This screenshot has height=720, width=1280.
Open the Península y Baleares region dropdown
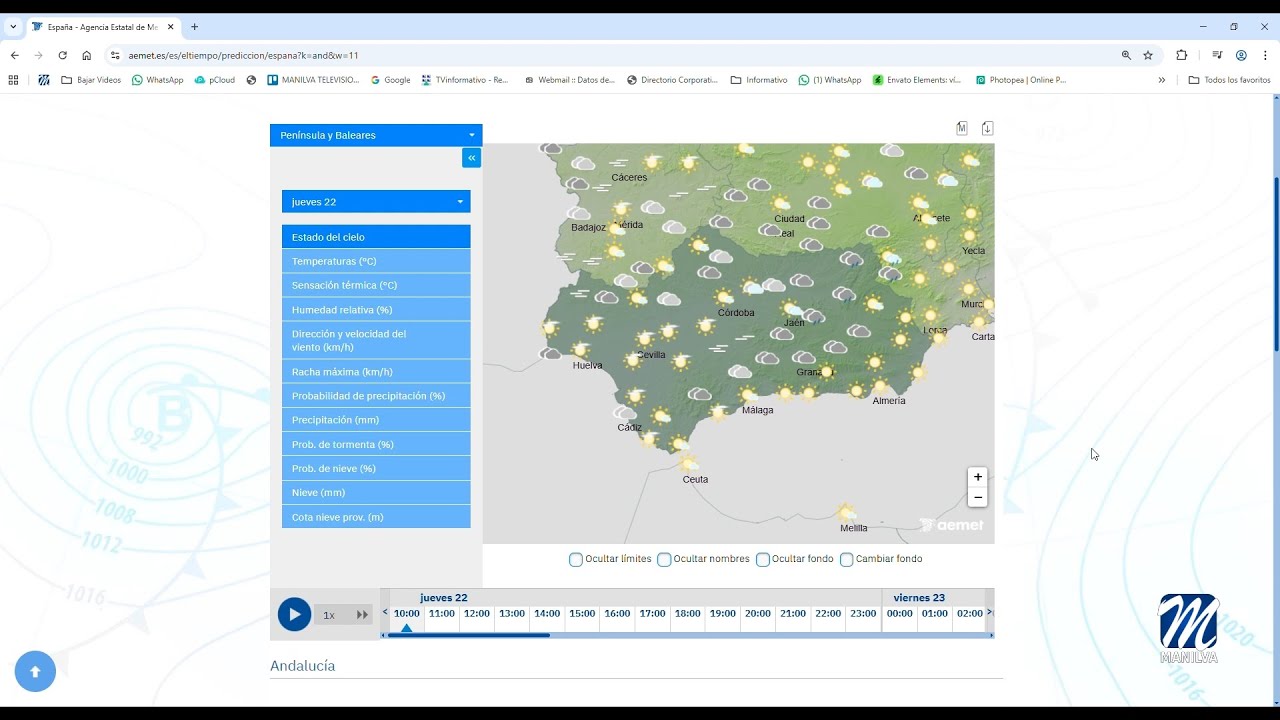376,135
